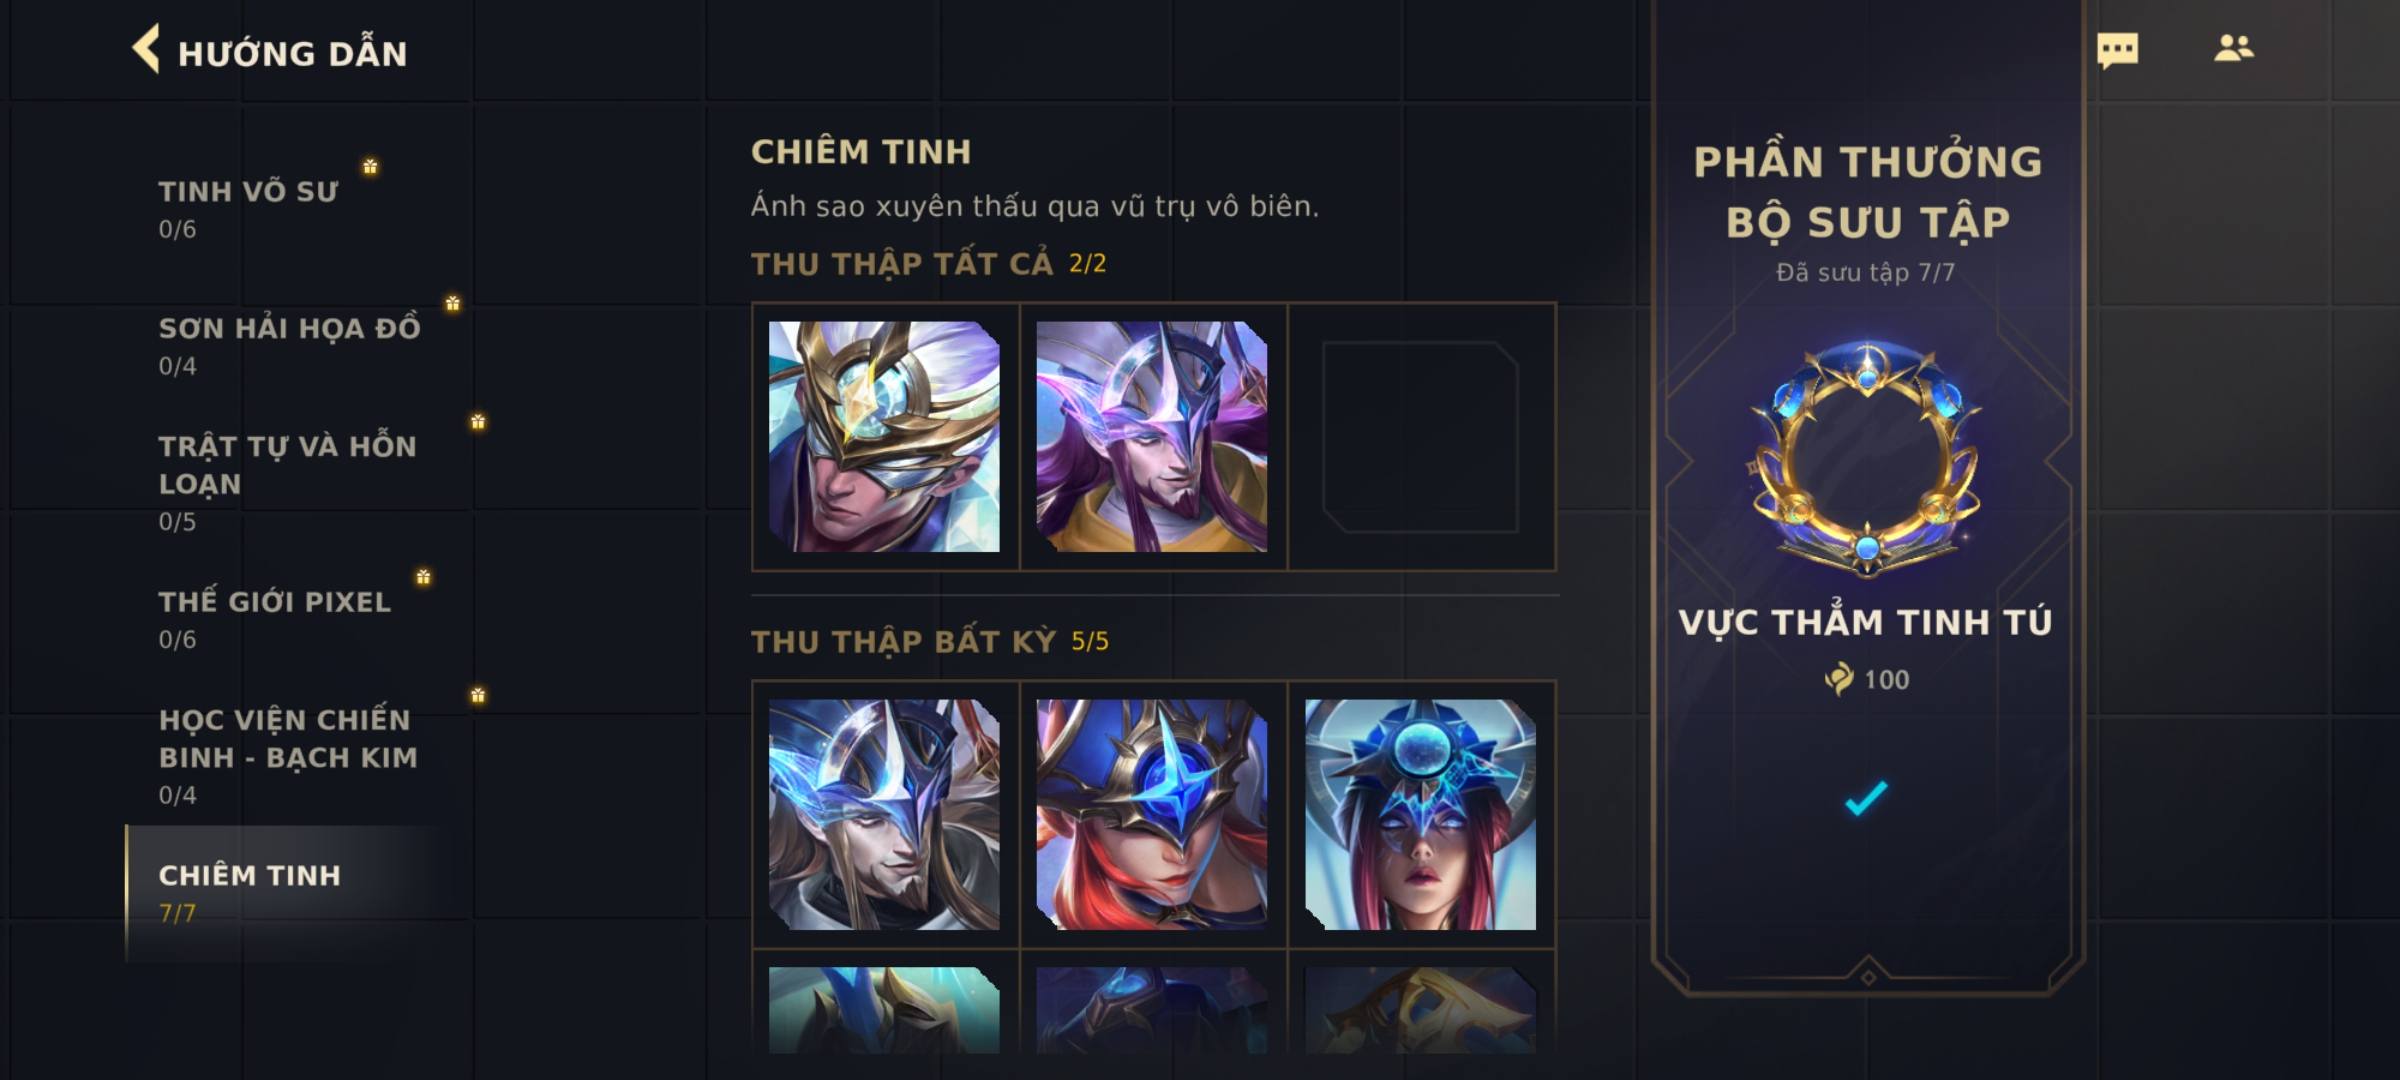This screenshot has width=2400, height=1080.
Task: Select Học Viện Chiến Binh - Bạch Kim
Action: pyautogui.click(x=290, y=756)
